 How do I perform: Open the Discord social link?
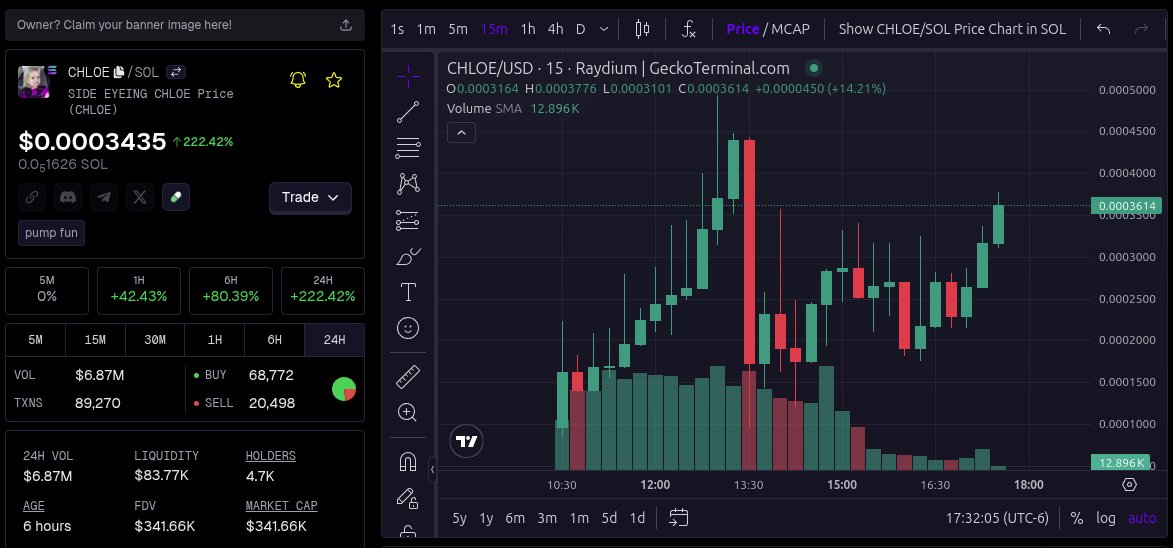pyautogui.click(x=68, y=197)
